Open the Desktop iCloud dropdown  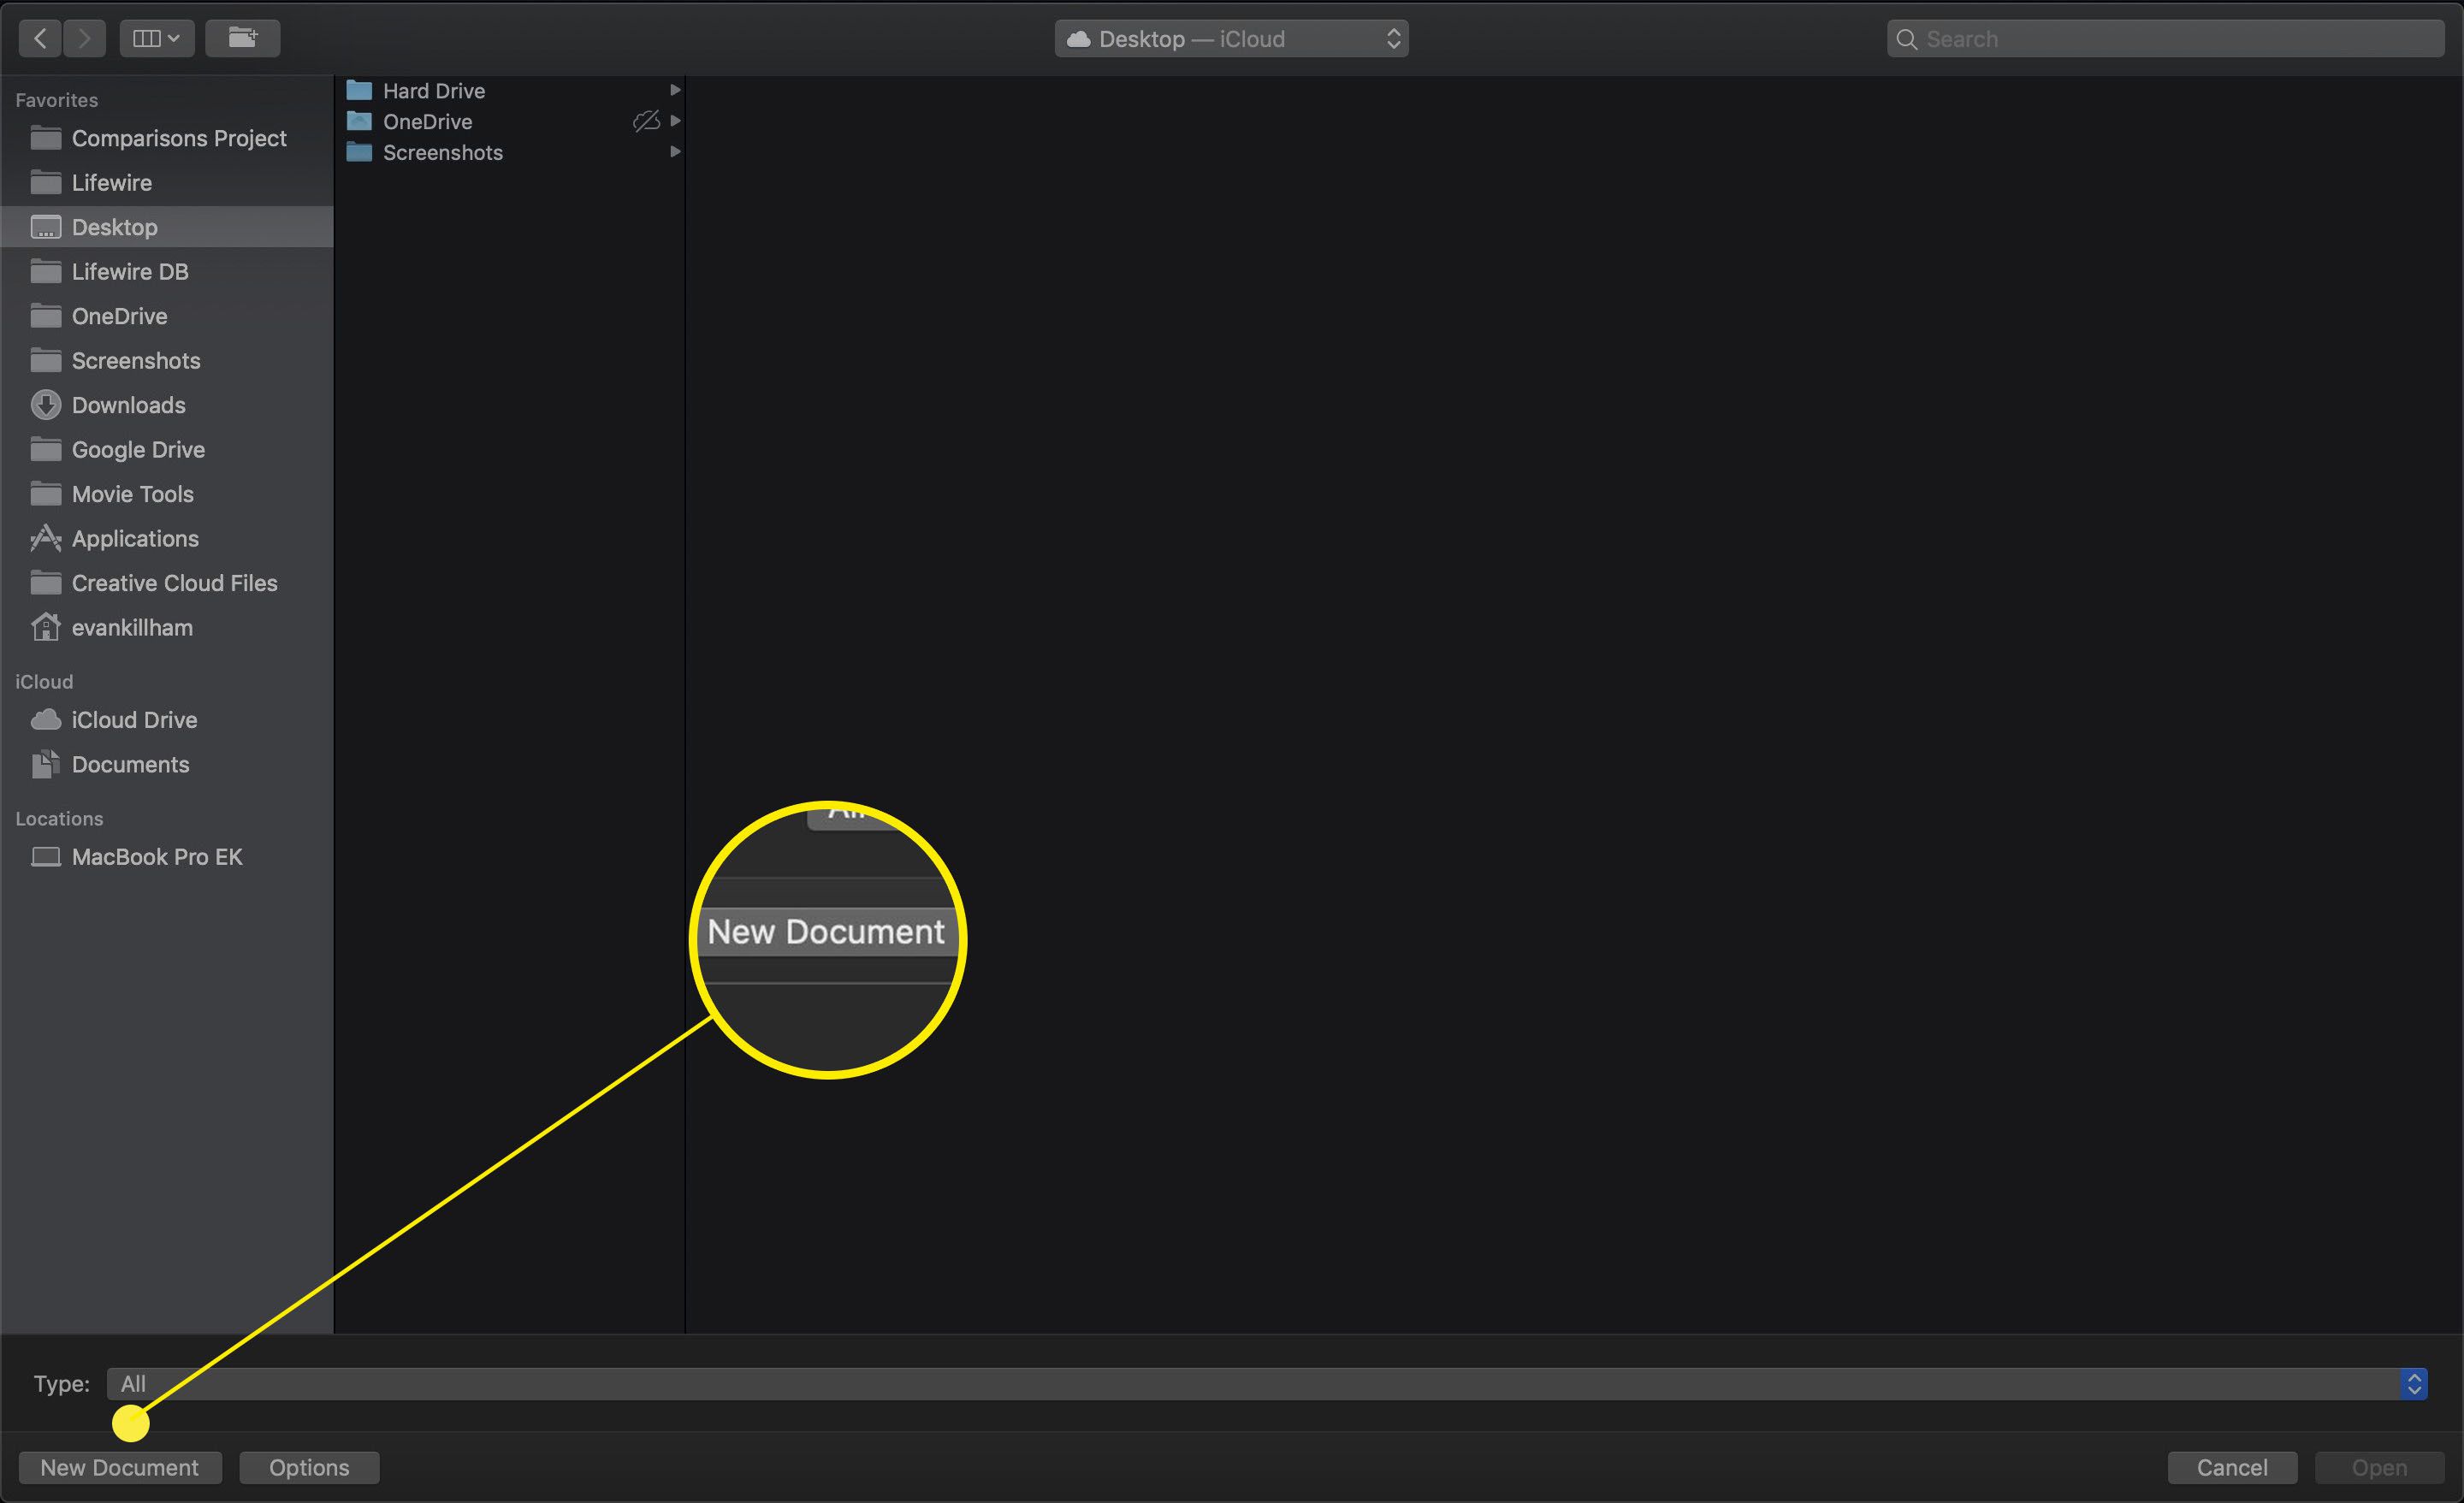pos(1234,37)
